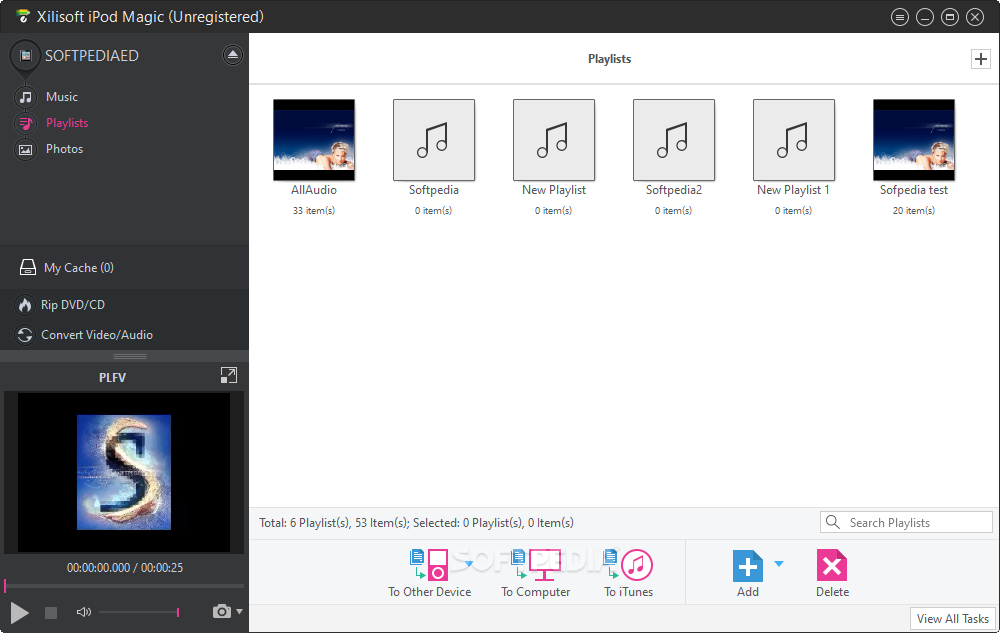The width and height of the screenshot is (1000, 633).
Task: Click the Photos sidebar icon
Action: tap(26, 149)
